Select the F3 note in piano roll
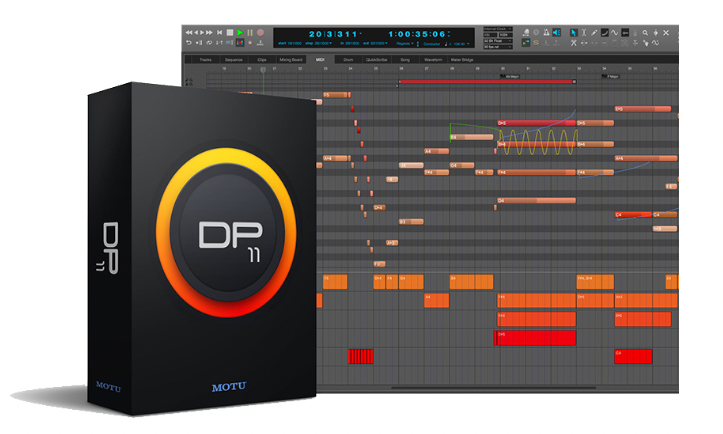The image size is (723, 434). (379, 264)
